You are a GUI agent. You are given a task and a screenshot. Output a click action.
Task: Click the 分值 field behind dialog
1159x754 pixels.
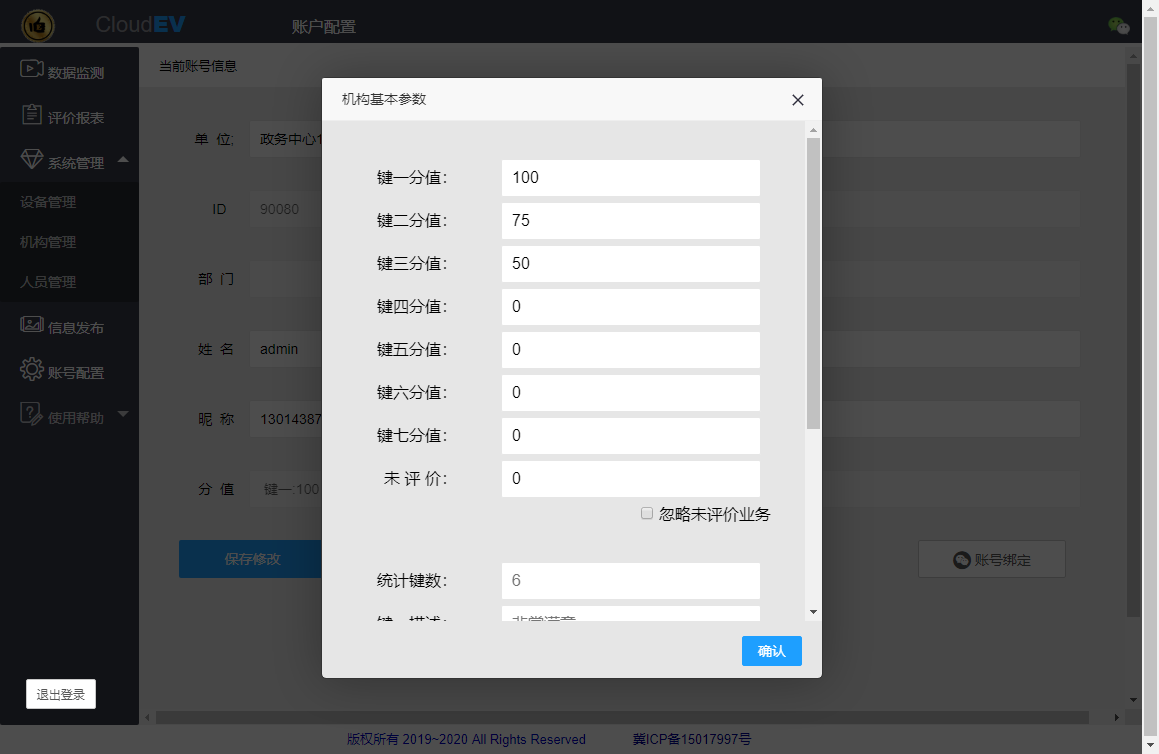click(286, 489)
